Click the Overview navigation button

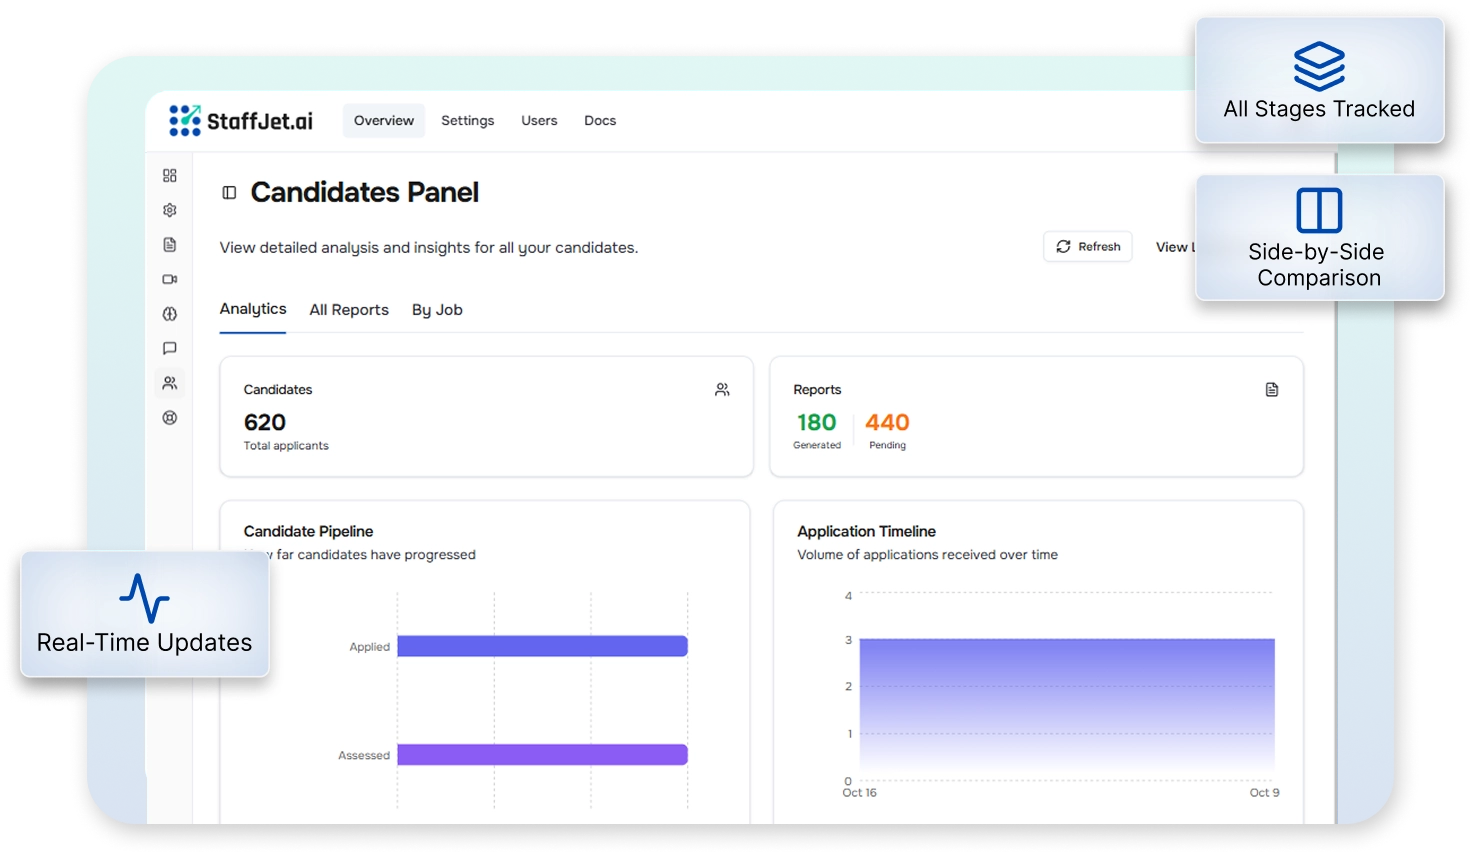pyautogui.click(x=384, y=121)
